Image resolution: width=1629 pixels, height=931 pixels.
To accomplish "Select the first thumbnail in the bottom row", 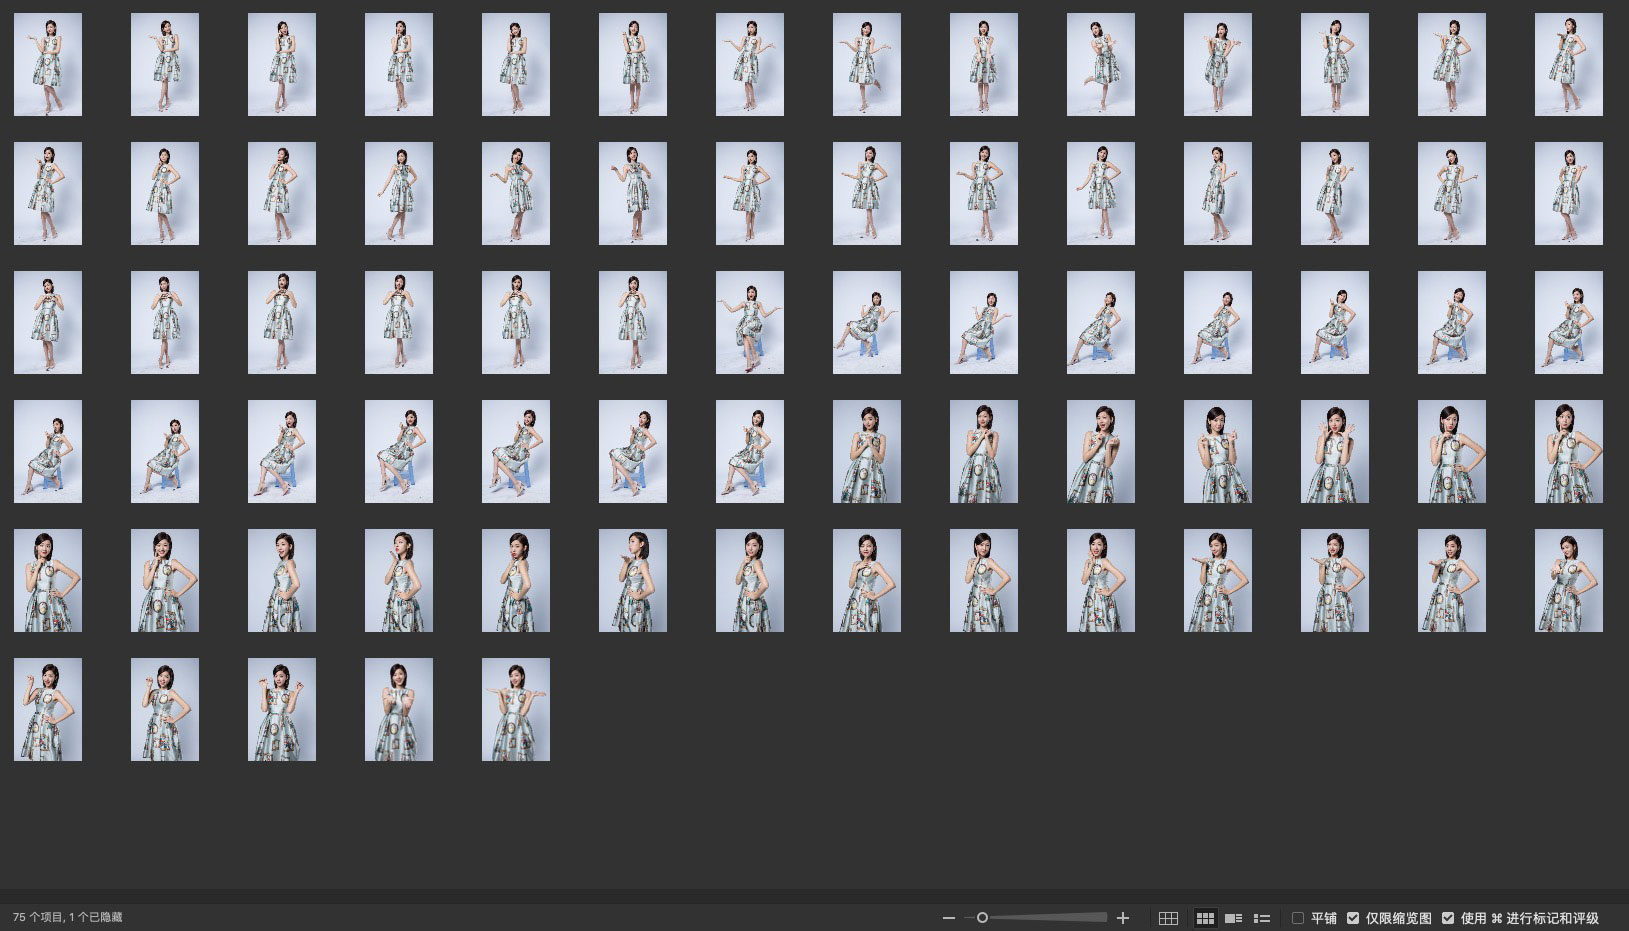I will pyautogui.click(x=48, y=710).
